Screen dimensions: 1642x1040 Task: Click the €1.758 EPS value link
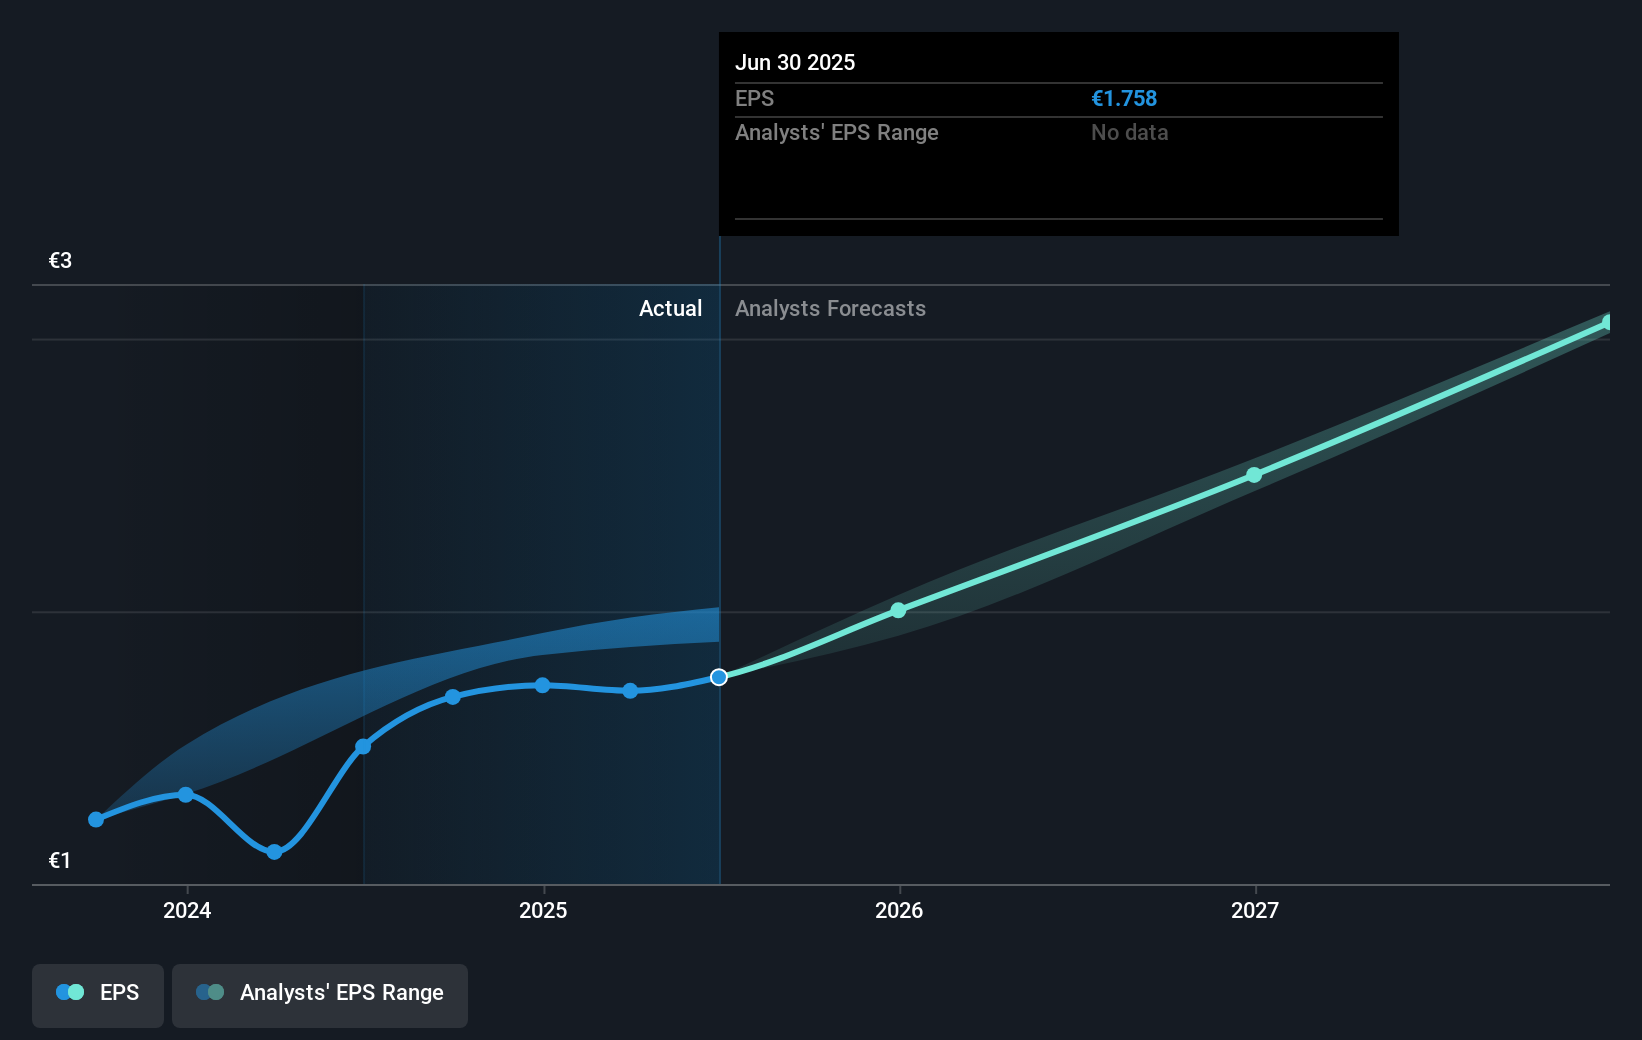1124,98
